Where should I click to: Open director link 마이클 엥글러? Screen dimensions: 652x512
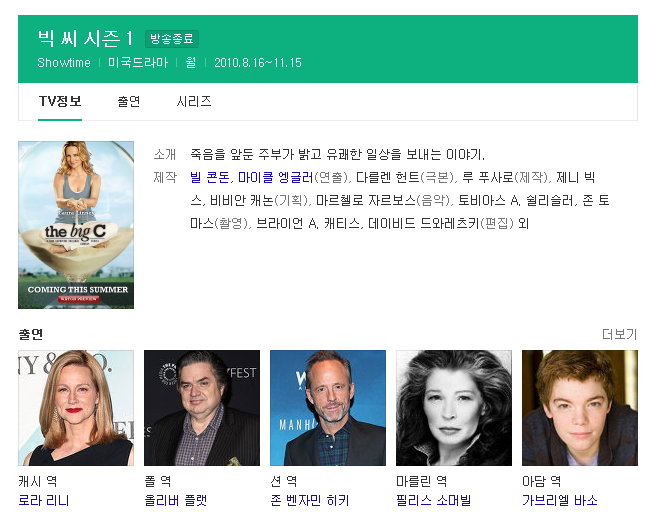(275, 178)
